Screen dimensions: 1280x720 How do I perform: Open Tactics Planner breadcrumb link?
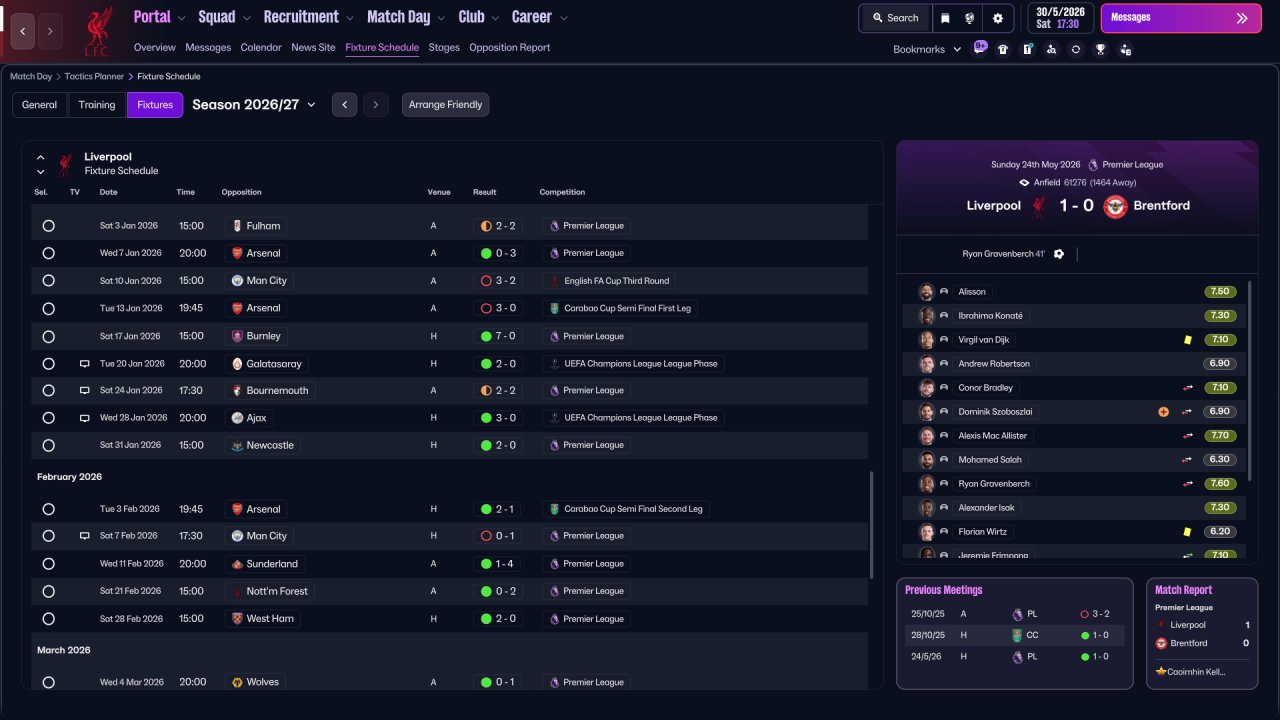click(95, 76)
